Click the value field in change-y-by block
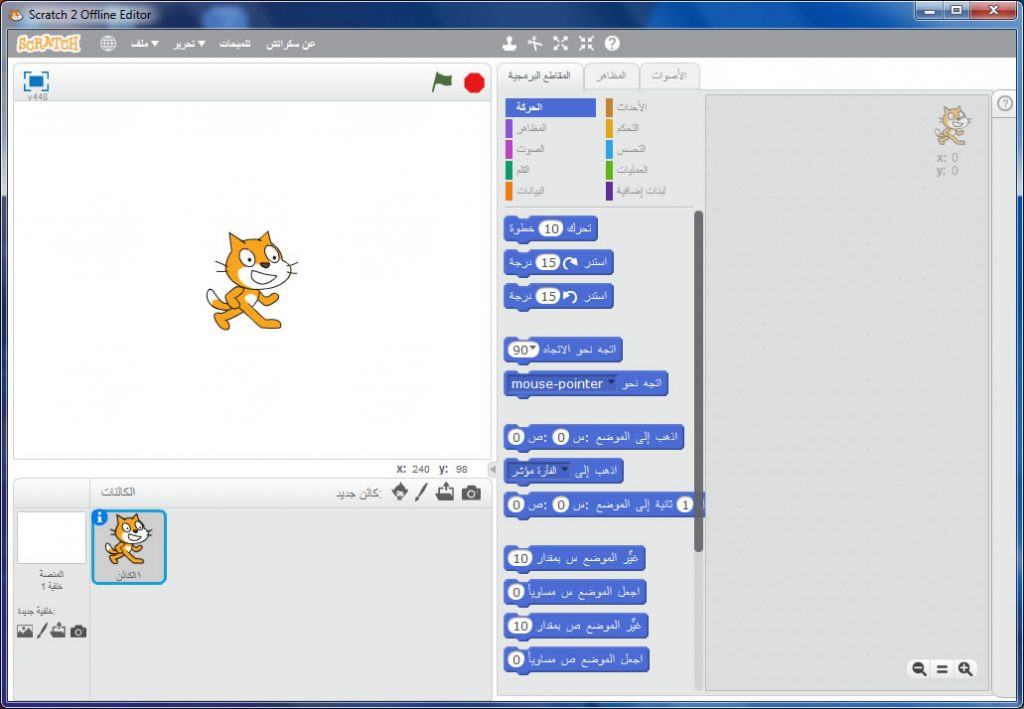 [520, 626]
